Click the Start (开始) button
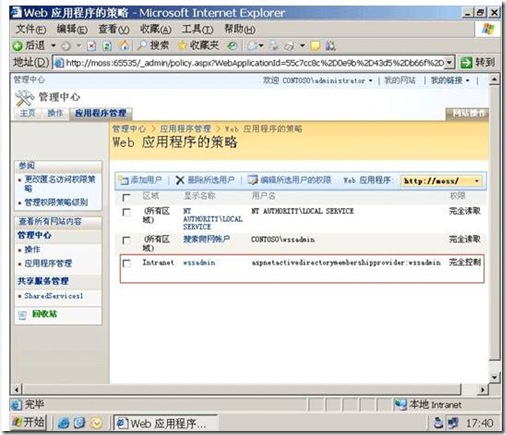Viewport: 506px width, 435px height. pos(28,423)
